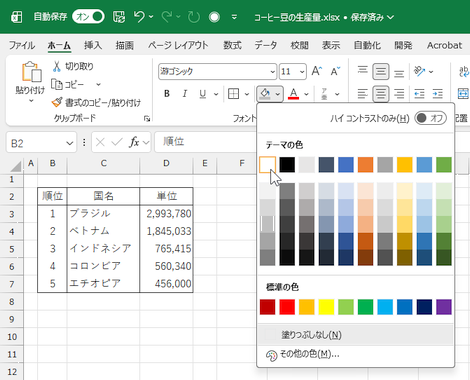Click the Undo arrow icon
Screen dimensions: 470x380
pos(139,17)
